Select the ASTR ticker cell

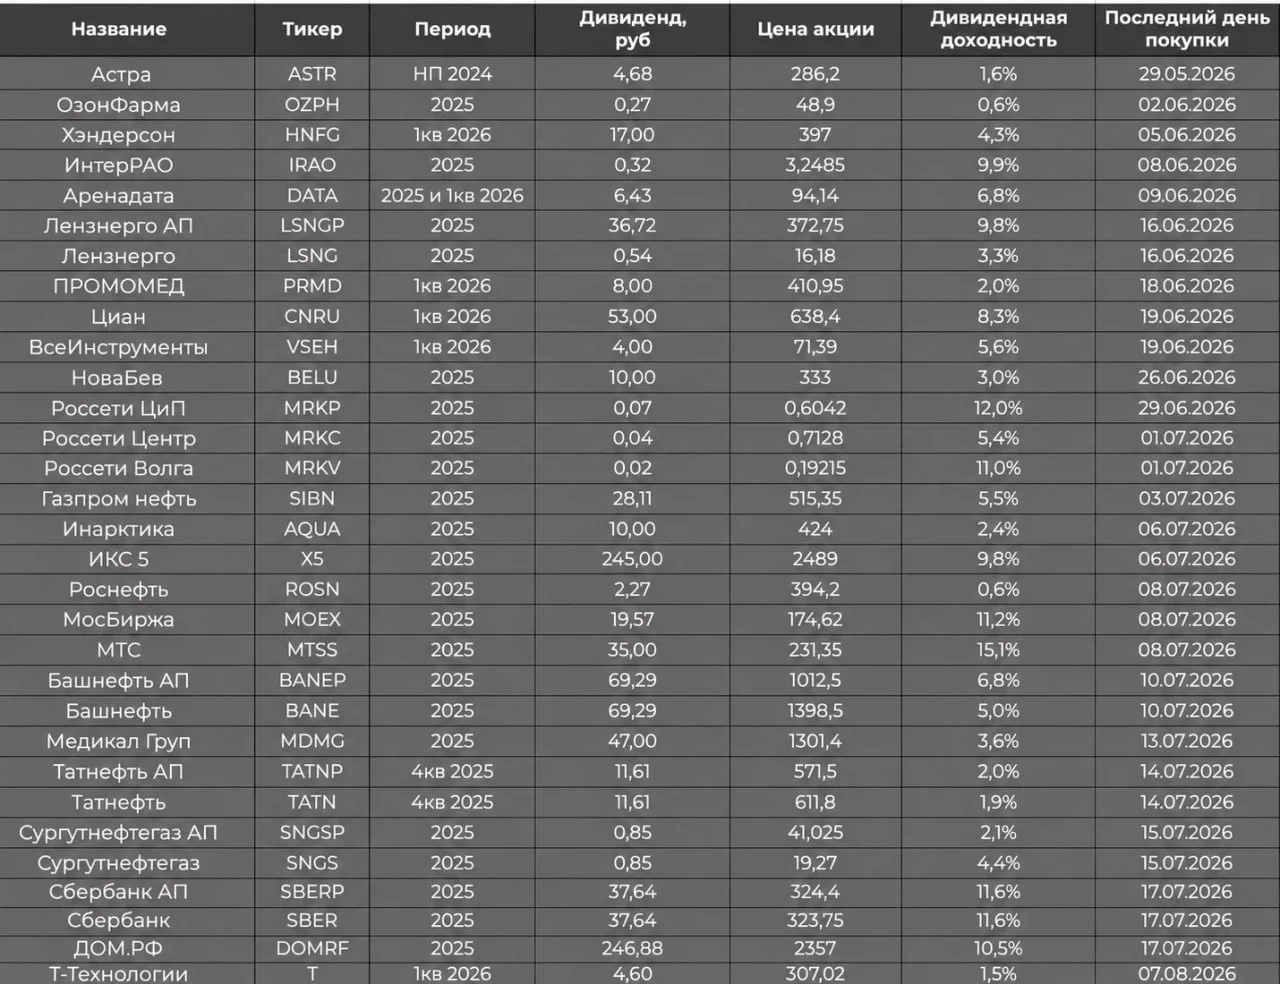click(x=312, y=74)
